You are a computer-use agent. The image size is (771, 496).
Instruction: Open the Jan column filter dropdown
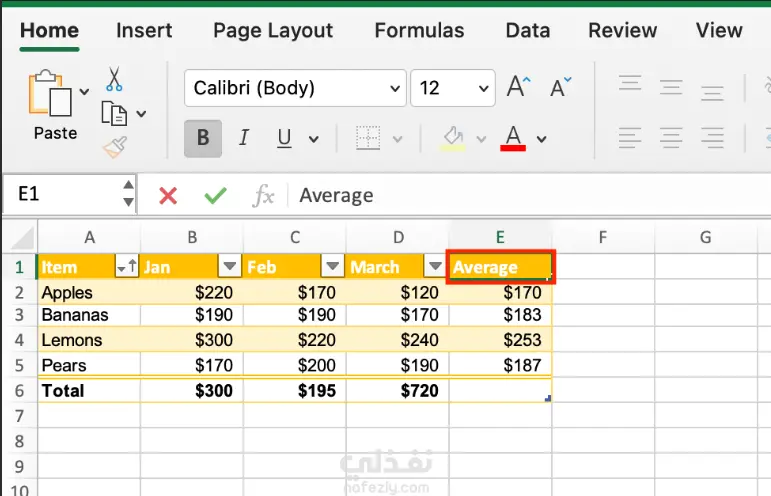tap(230, 267)
